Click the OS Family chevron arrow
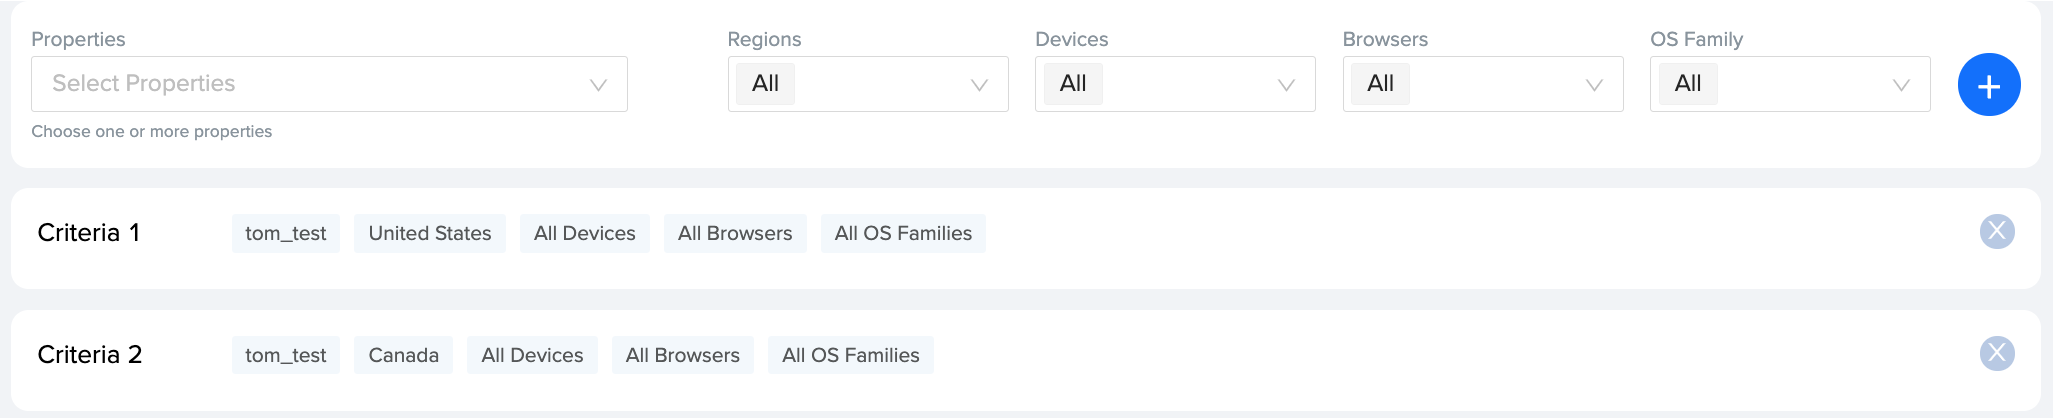This screenshot has width=2053, height=418. (1902, 85)
